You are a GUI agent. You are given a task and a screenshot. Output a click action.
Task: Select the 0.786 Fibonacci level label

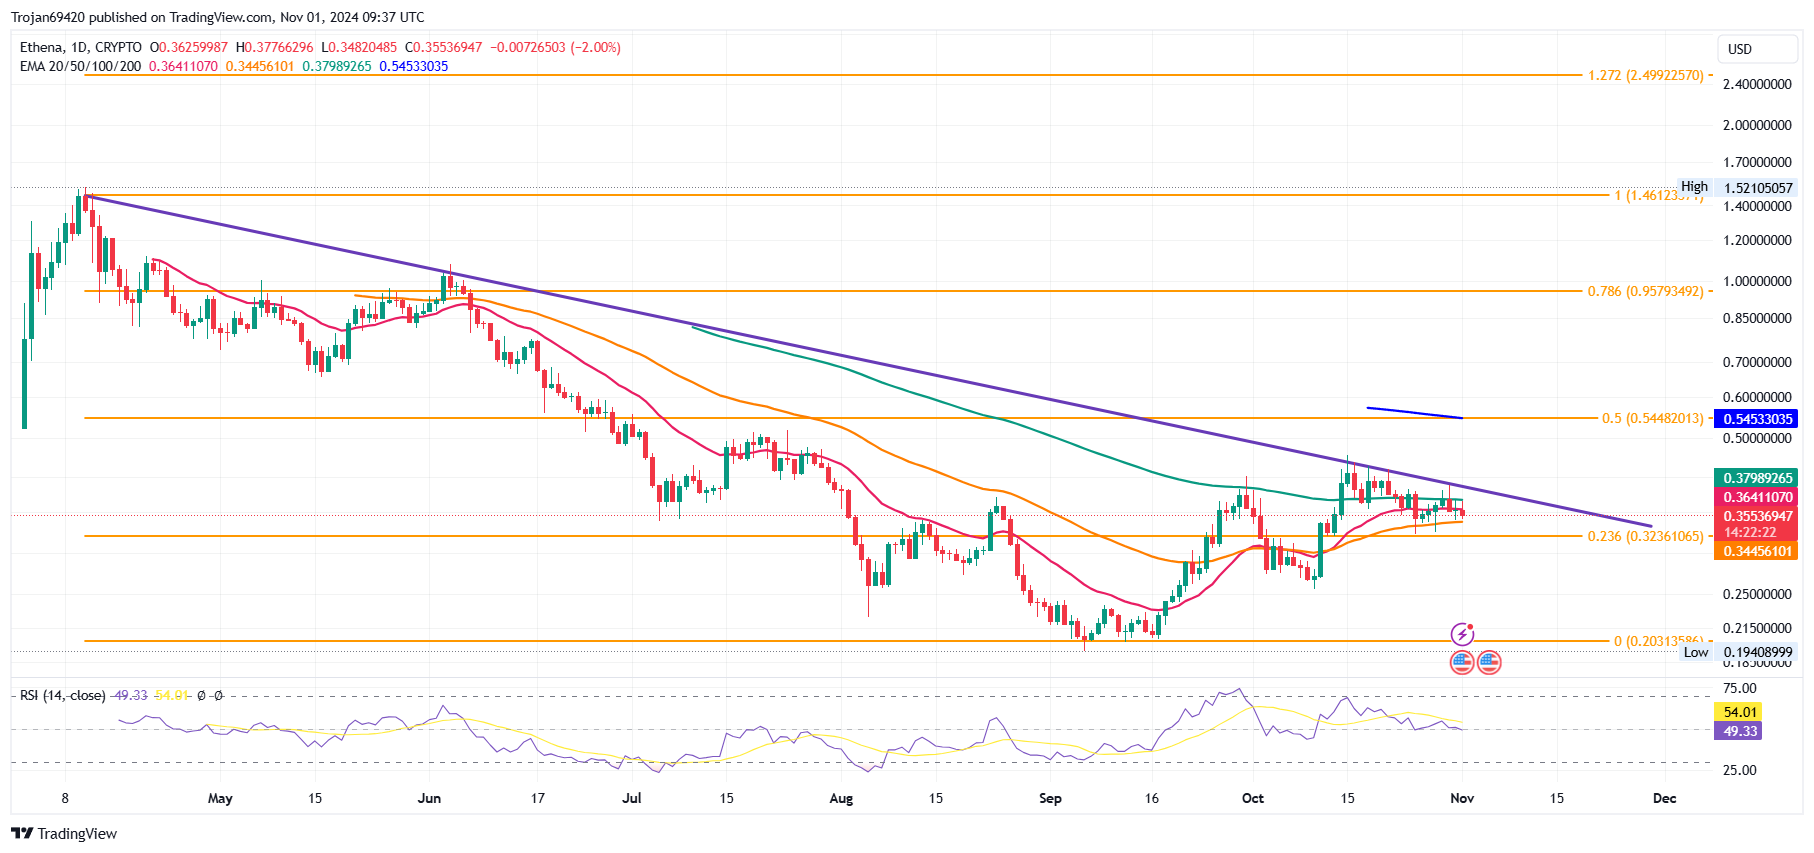click(1645, 291)
